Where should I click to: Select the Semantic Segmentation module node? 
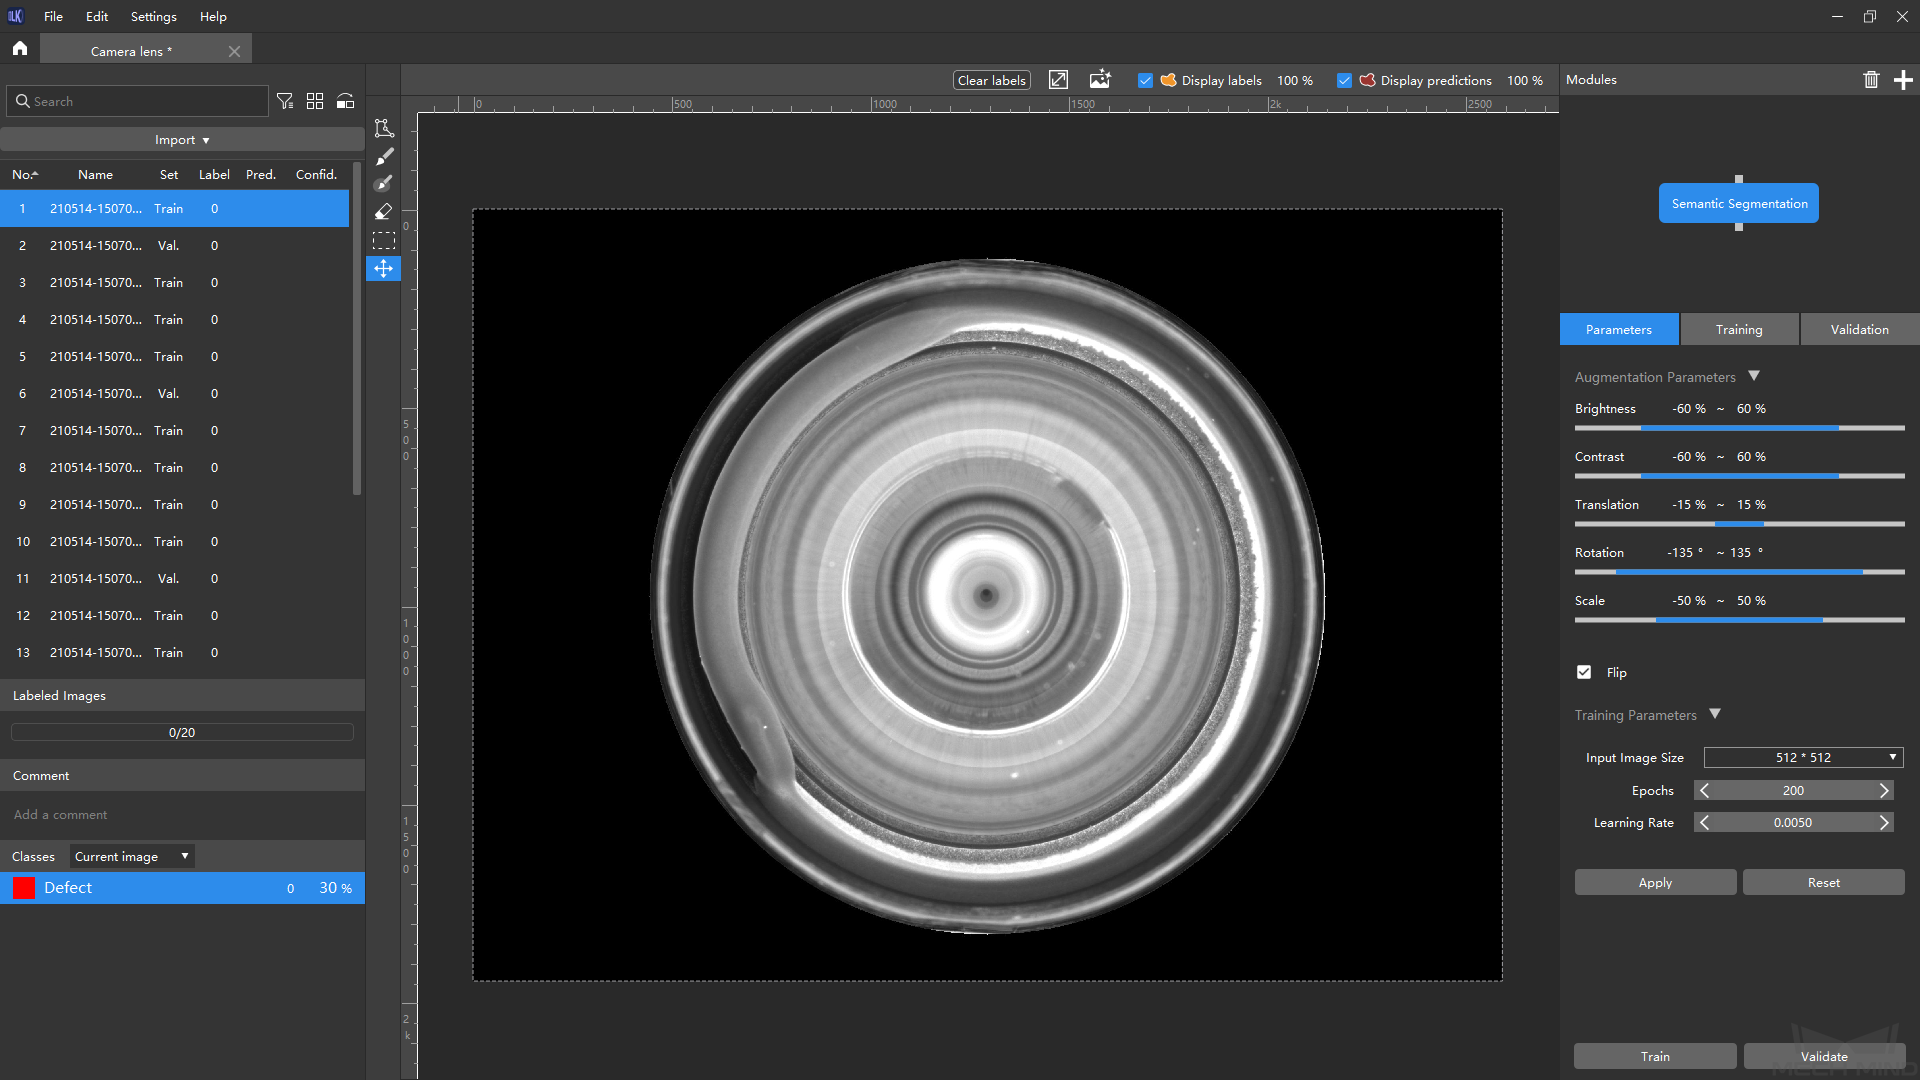[x=1739, y=203]
